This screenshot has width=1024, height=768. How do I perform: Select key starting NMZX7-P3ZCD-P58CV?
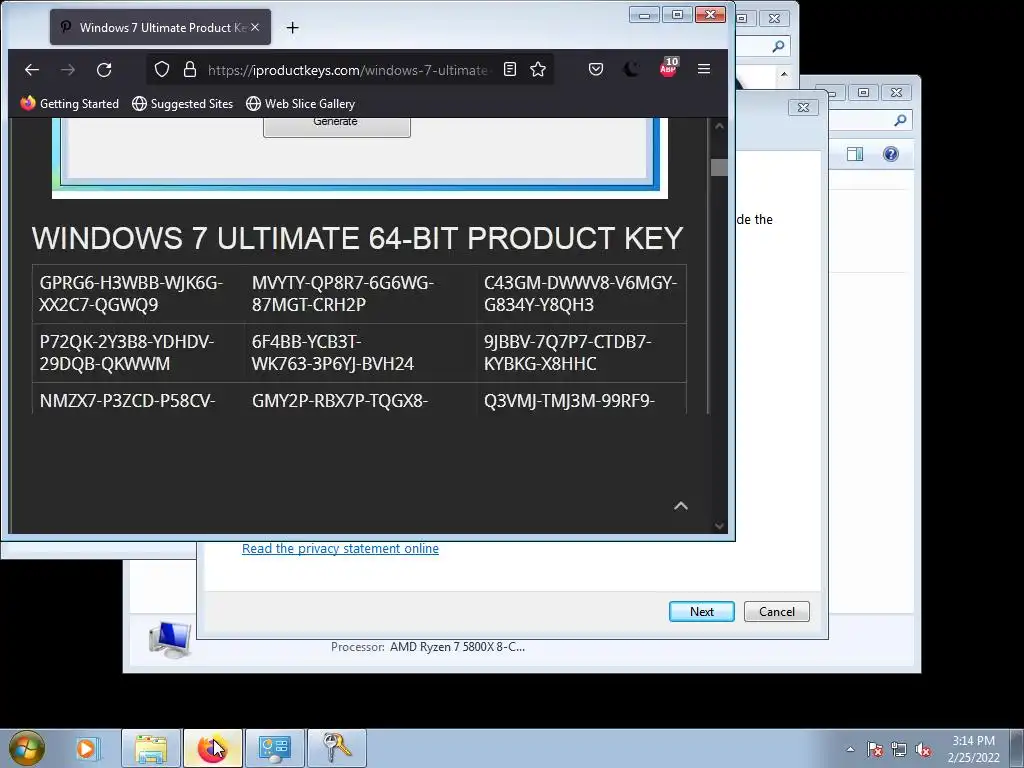click(x=127, y=400)
